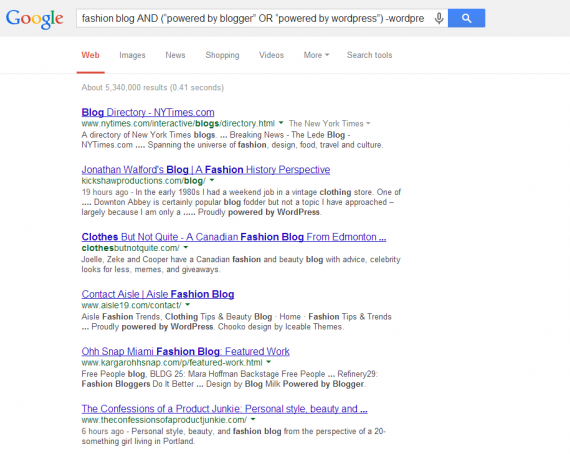Click the blue search magnifier button

tap(466, 18)
